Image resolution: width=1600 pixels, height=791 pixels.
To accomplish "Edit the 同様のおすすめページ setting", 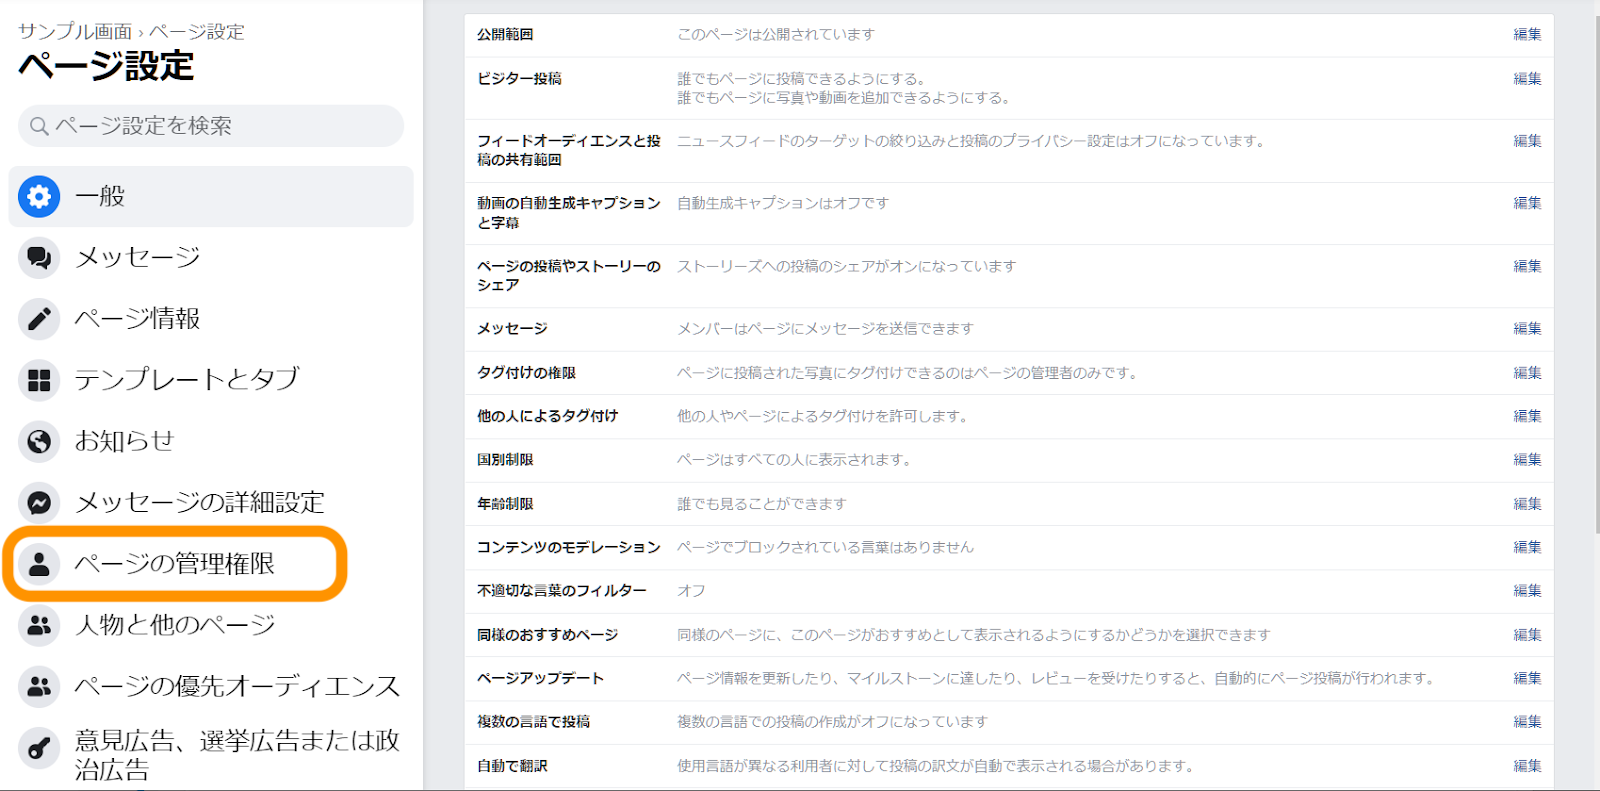I will pyautogui.click(x=1527, y=635).
